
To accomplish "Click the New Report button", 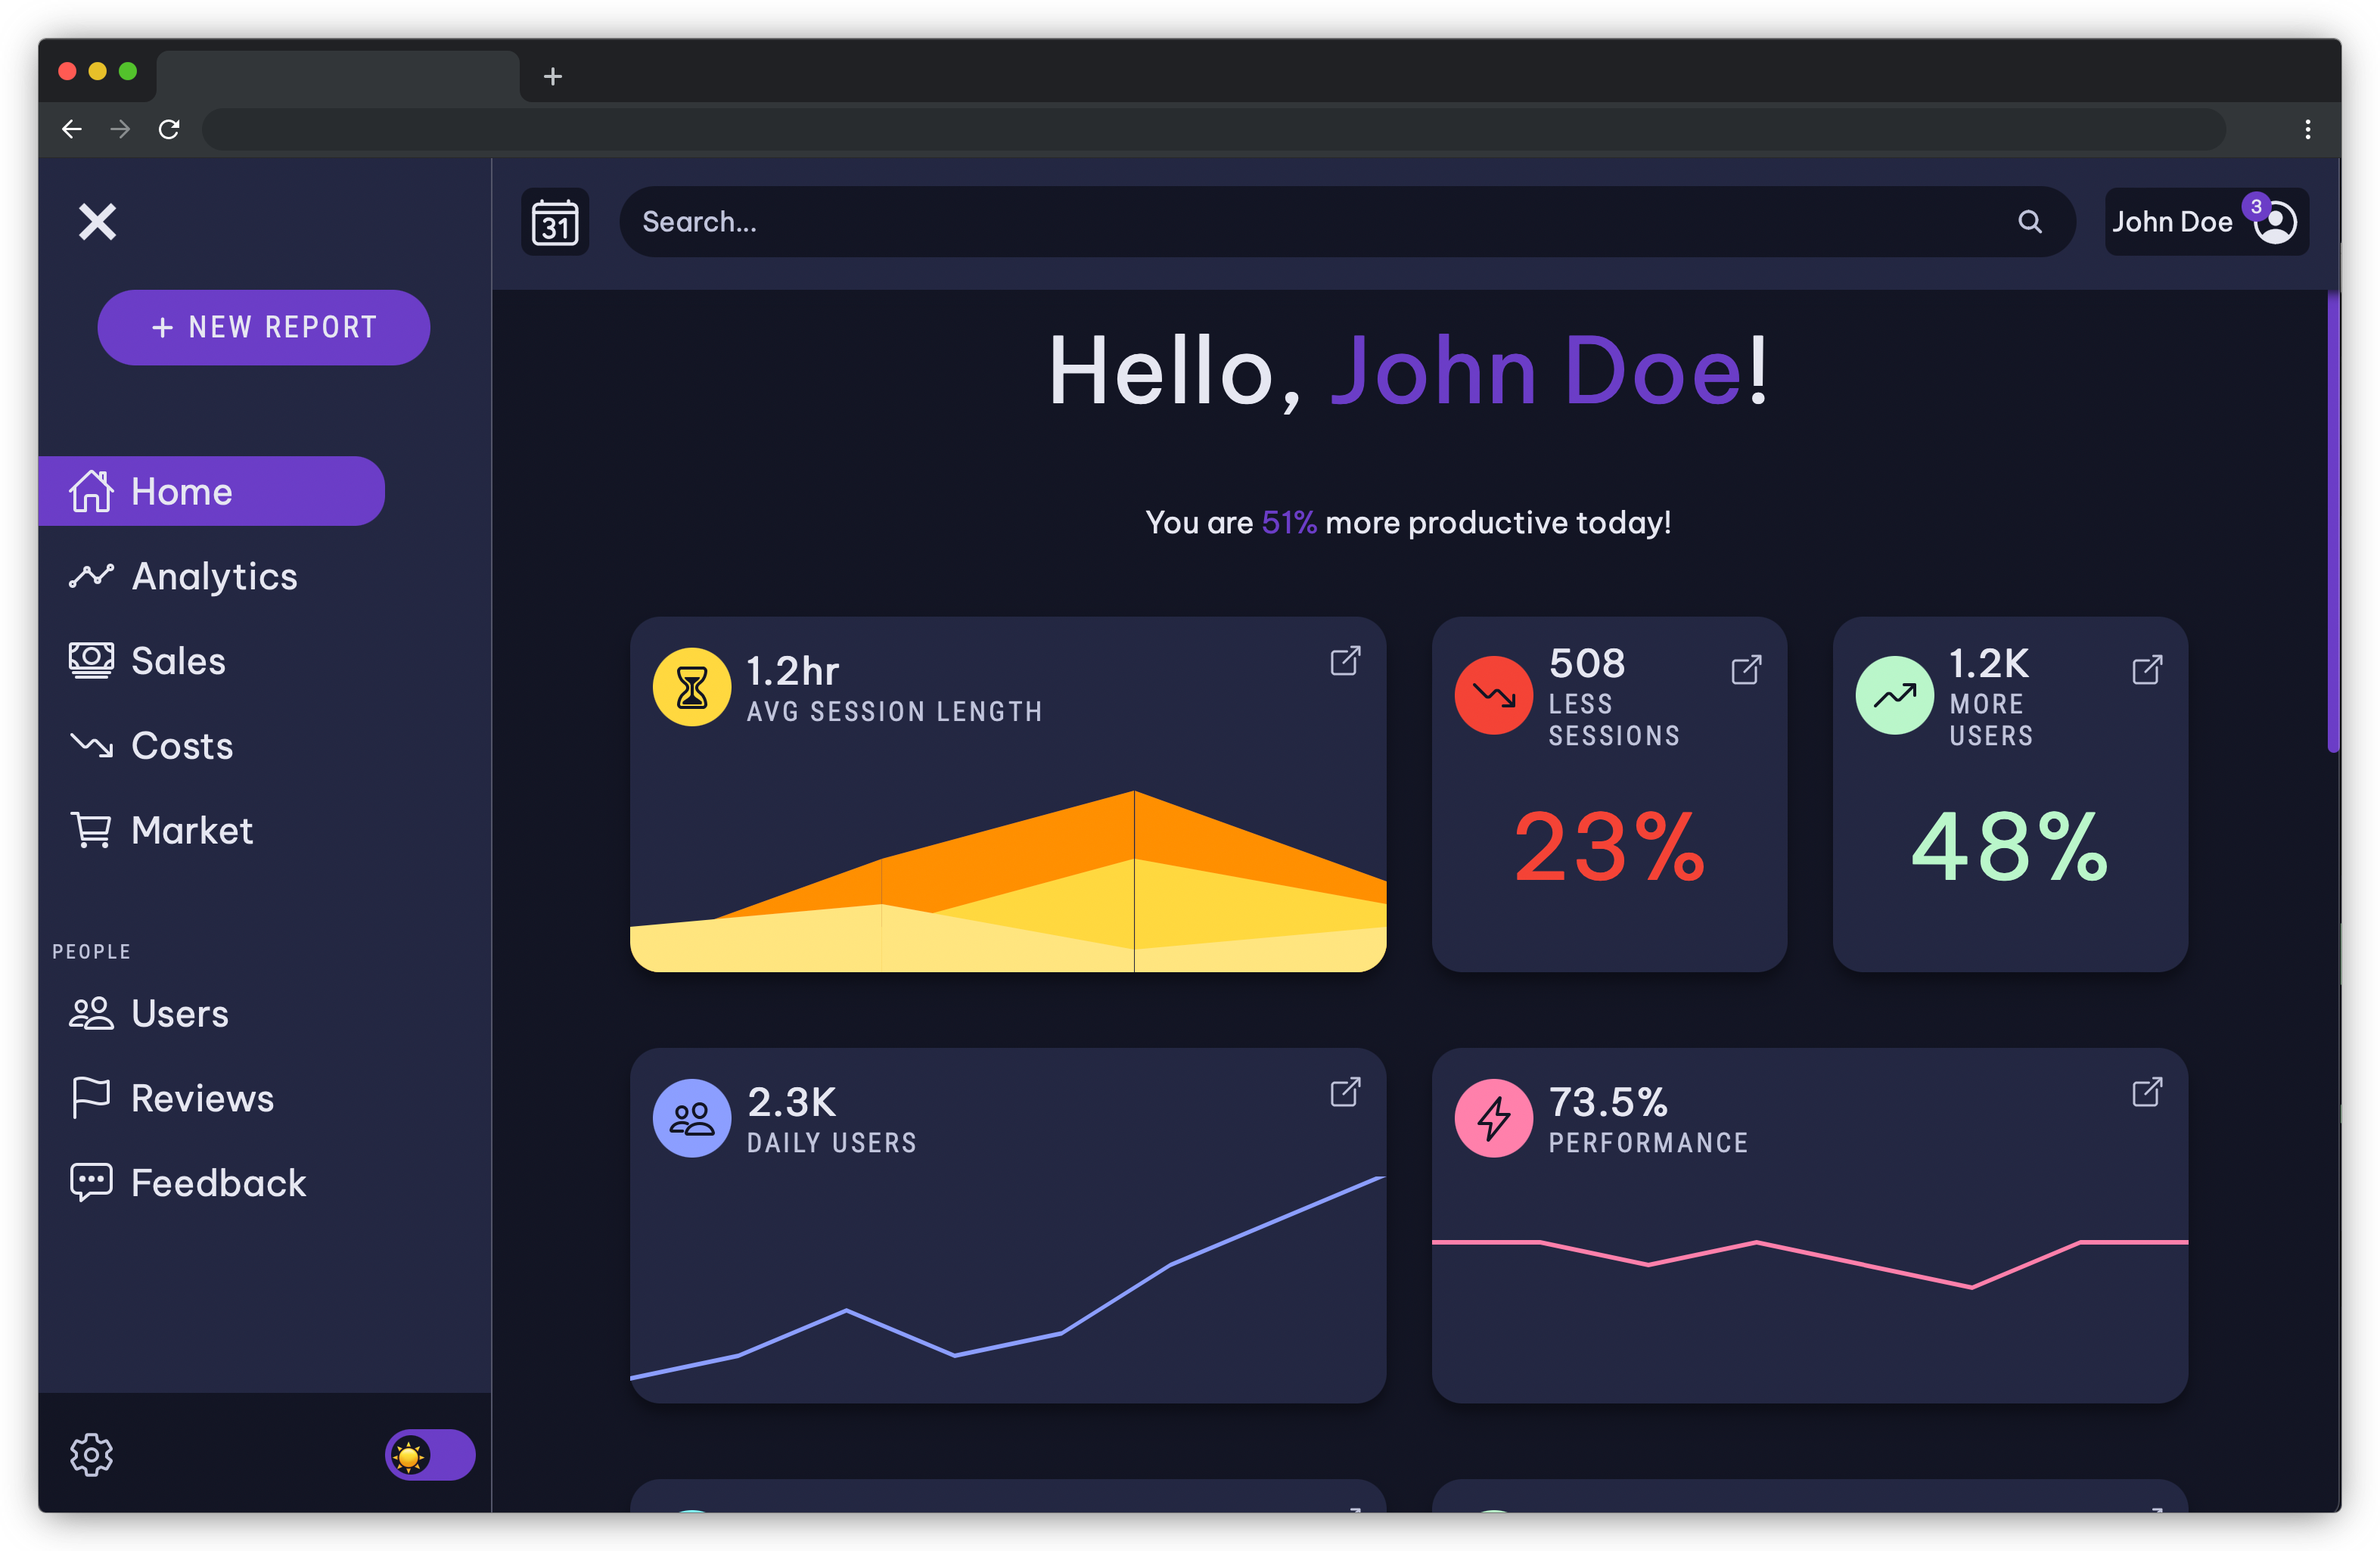I will click(264, 327).
